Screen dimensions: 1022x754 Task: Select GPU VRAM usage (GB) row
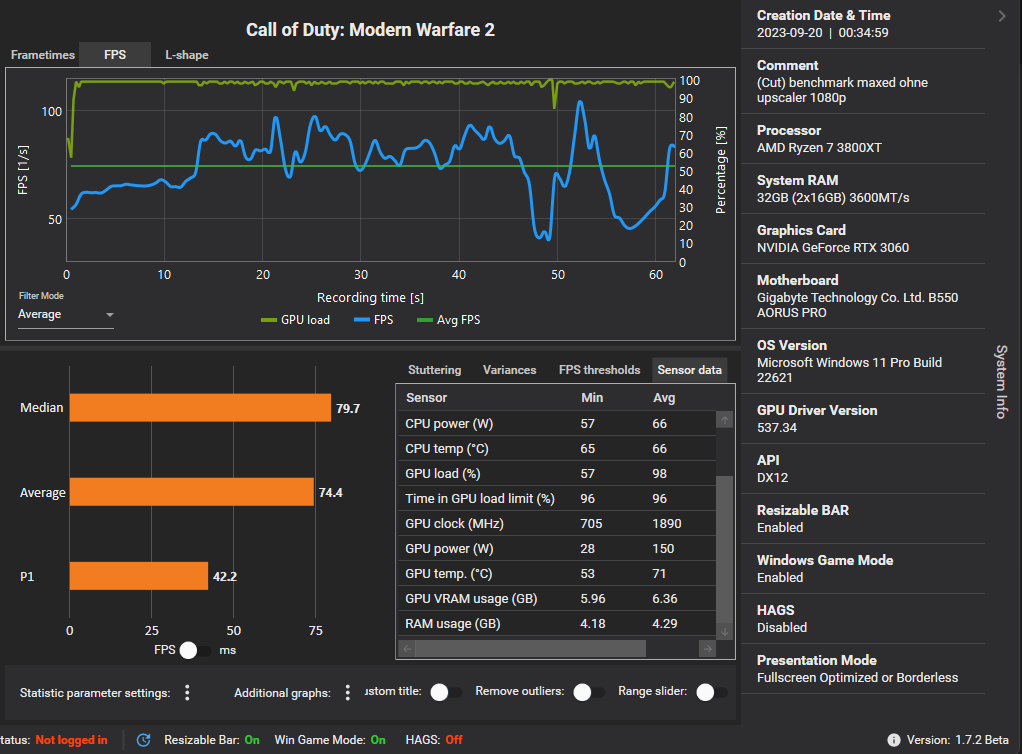pos(557,598)
